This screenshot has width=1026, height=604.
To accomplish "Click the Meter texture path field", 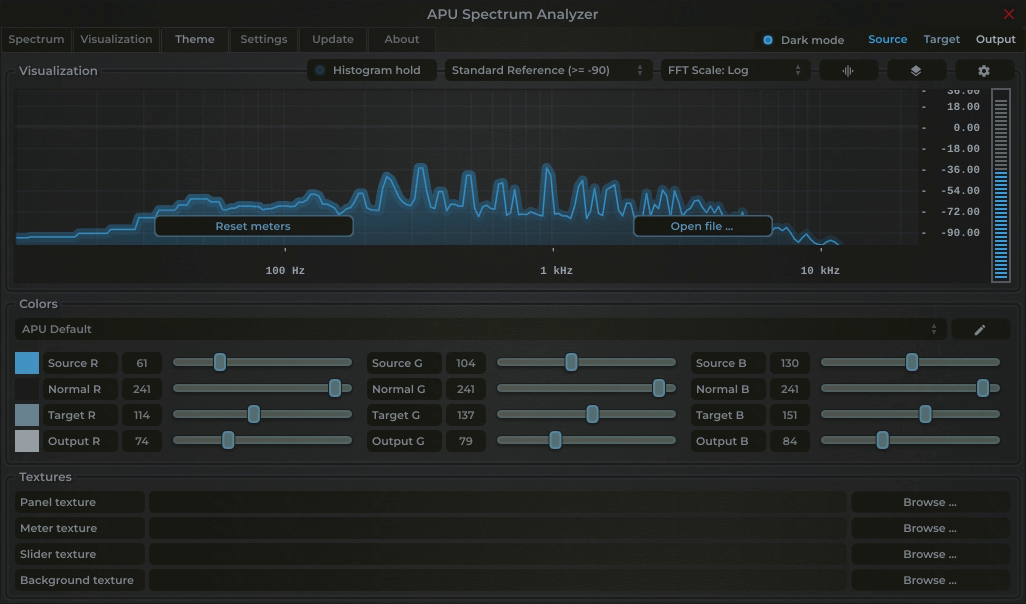I will (x=498, y=528).
